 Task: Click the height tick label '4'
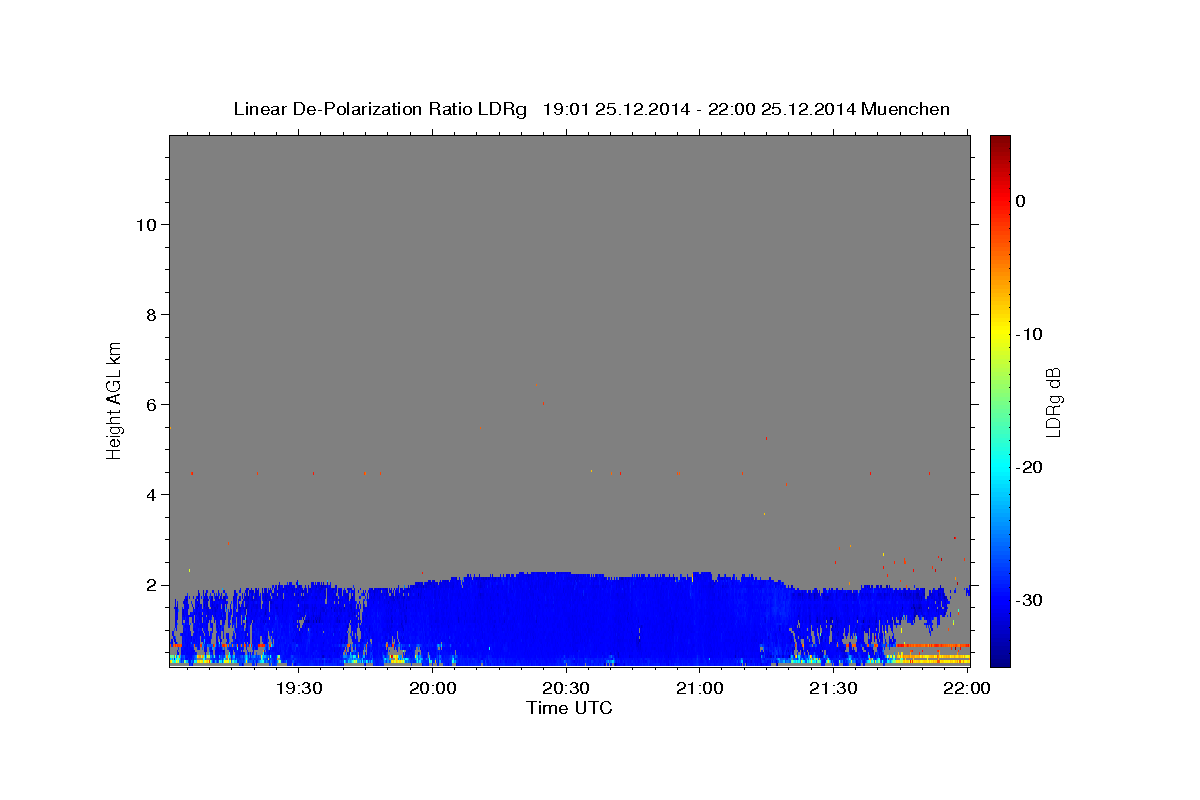150,494
